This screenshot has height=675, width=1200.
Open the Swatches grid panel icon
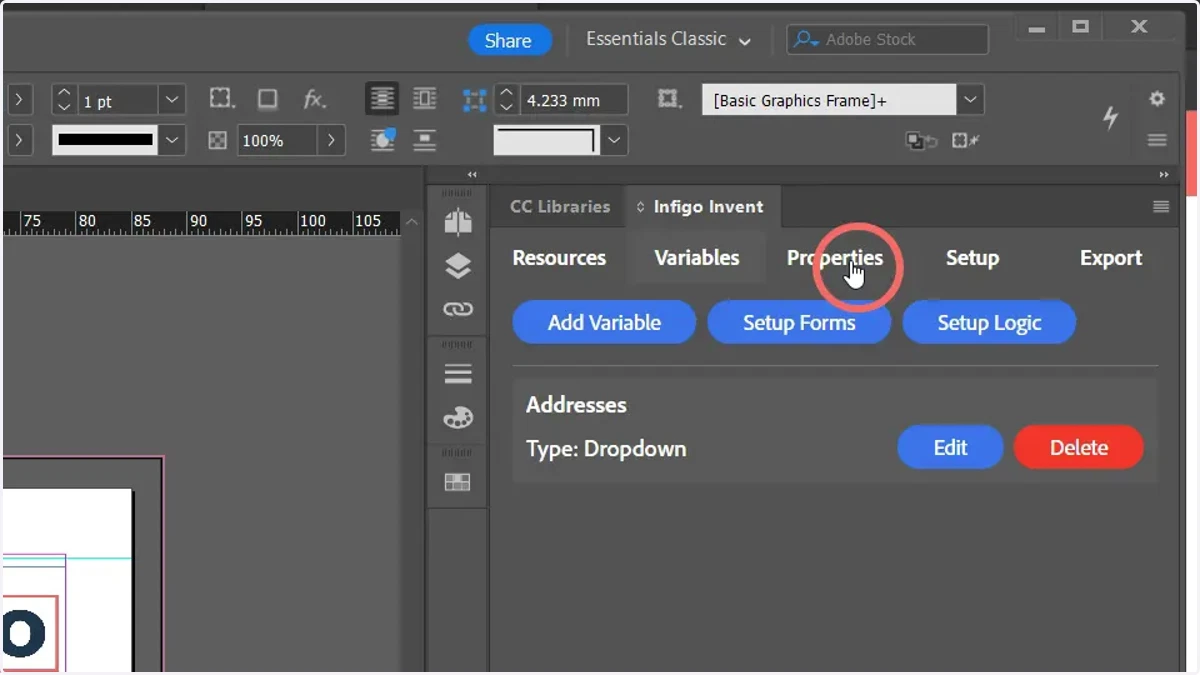pyautogui.click(x=458, y=482)
